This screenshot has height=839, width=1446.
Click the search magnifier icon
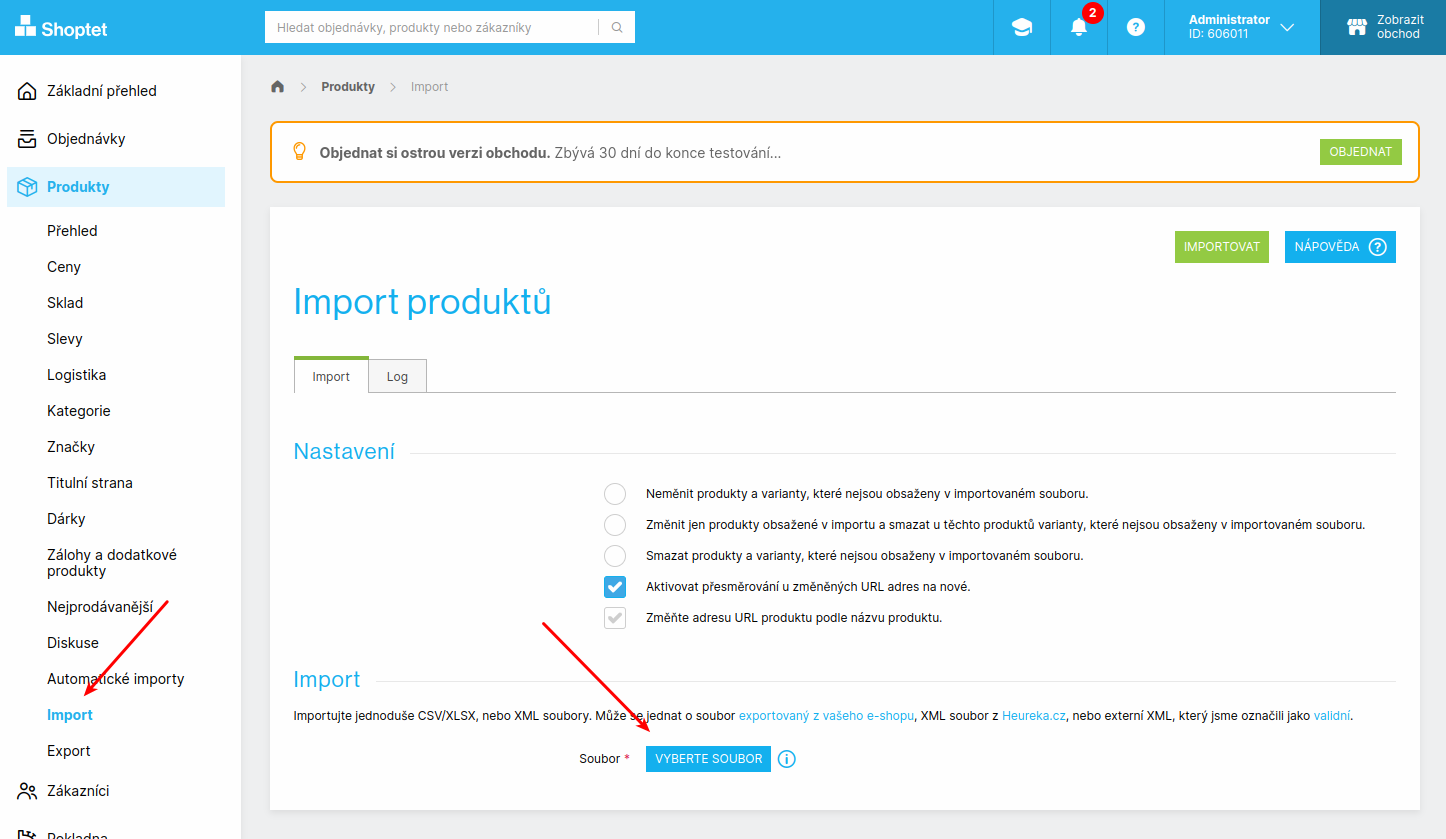pyautogui.click(x=617, y=28)
